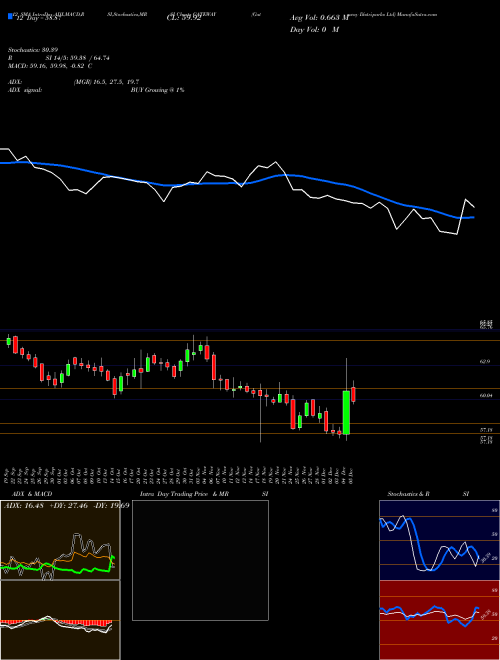Click the blue-background Stochastics chart panel
The height and width of the screenshot is (660, 500).
440,540
